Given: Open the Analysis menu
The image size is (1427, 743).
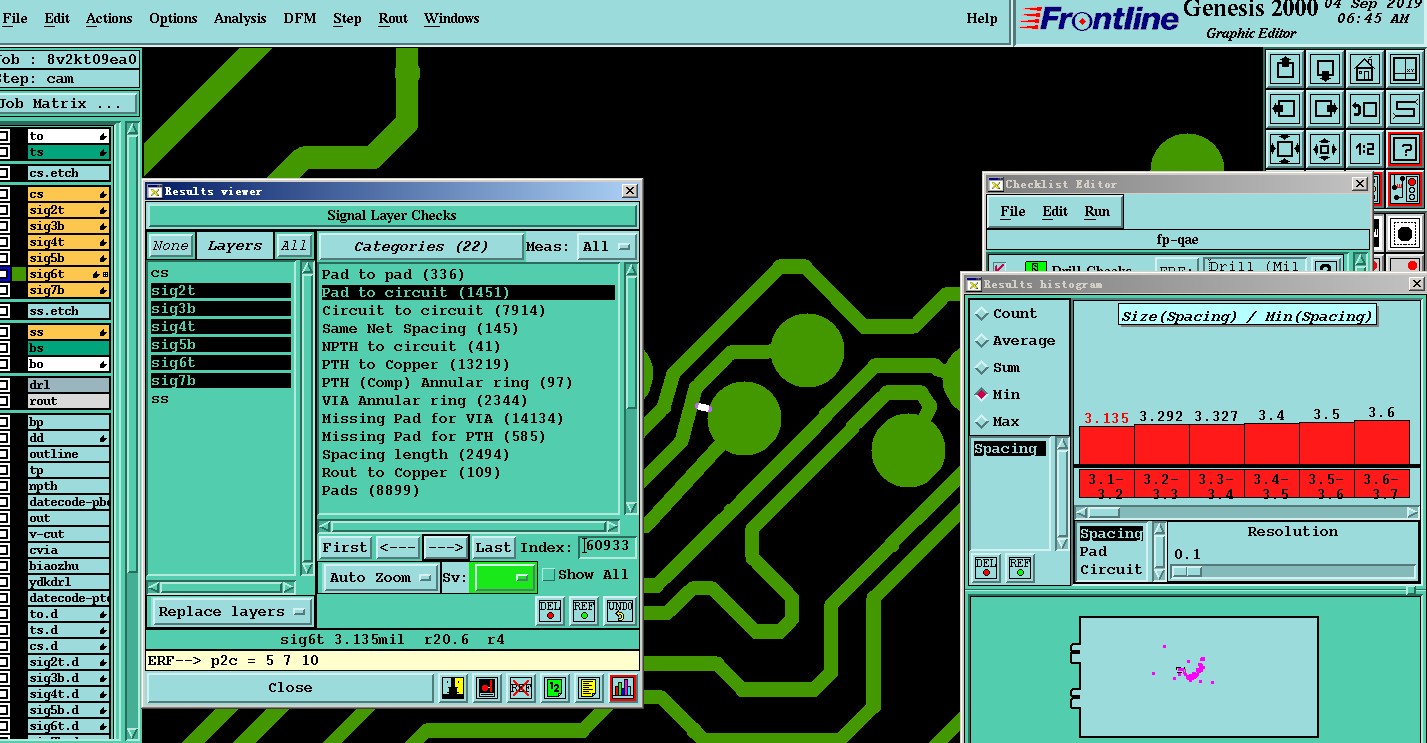Looking at the screenshot, I should pos(240,18).
